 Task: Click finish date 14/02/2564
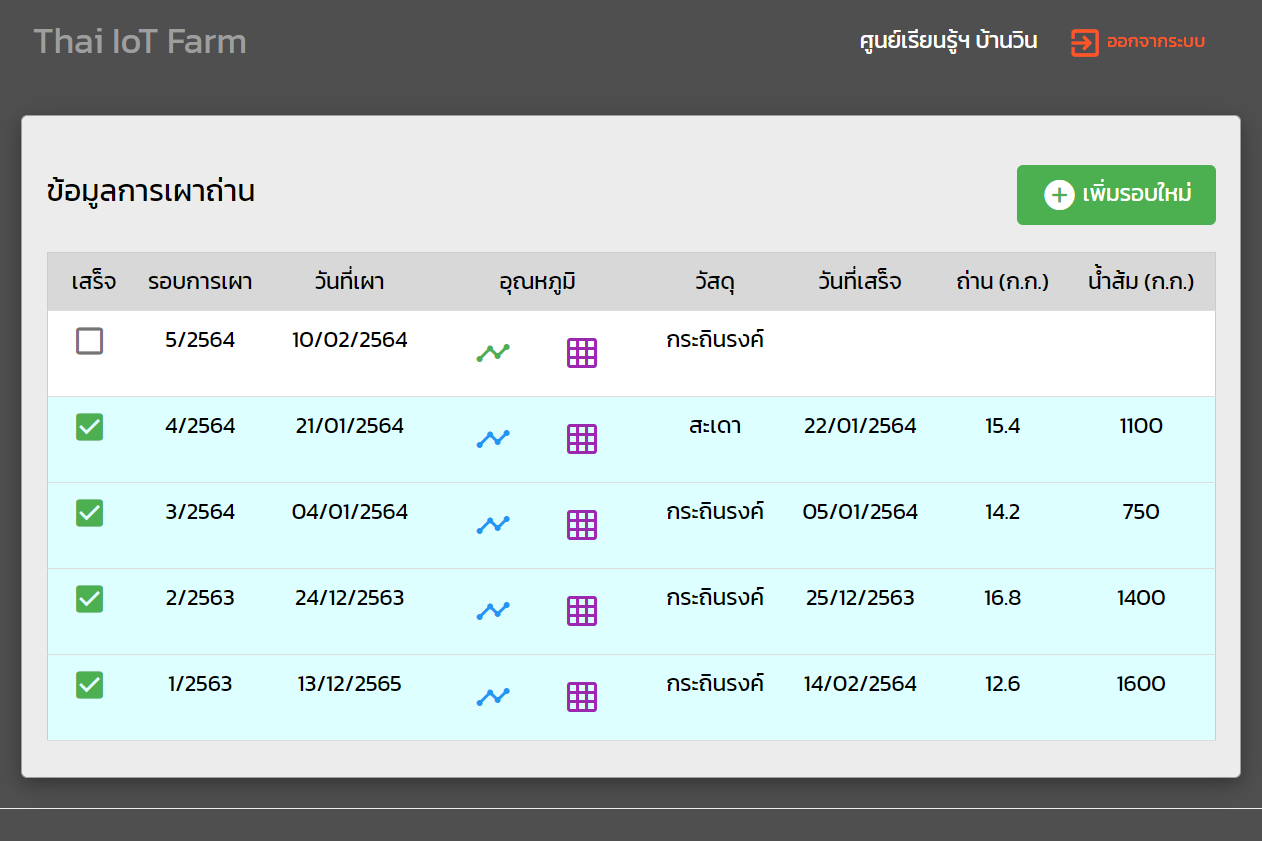pos(860,684)
